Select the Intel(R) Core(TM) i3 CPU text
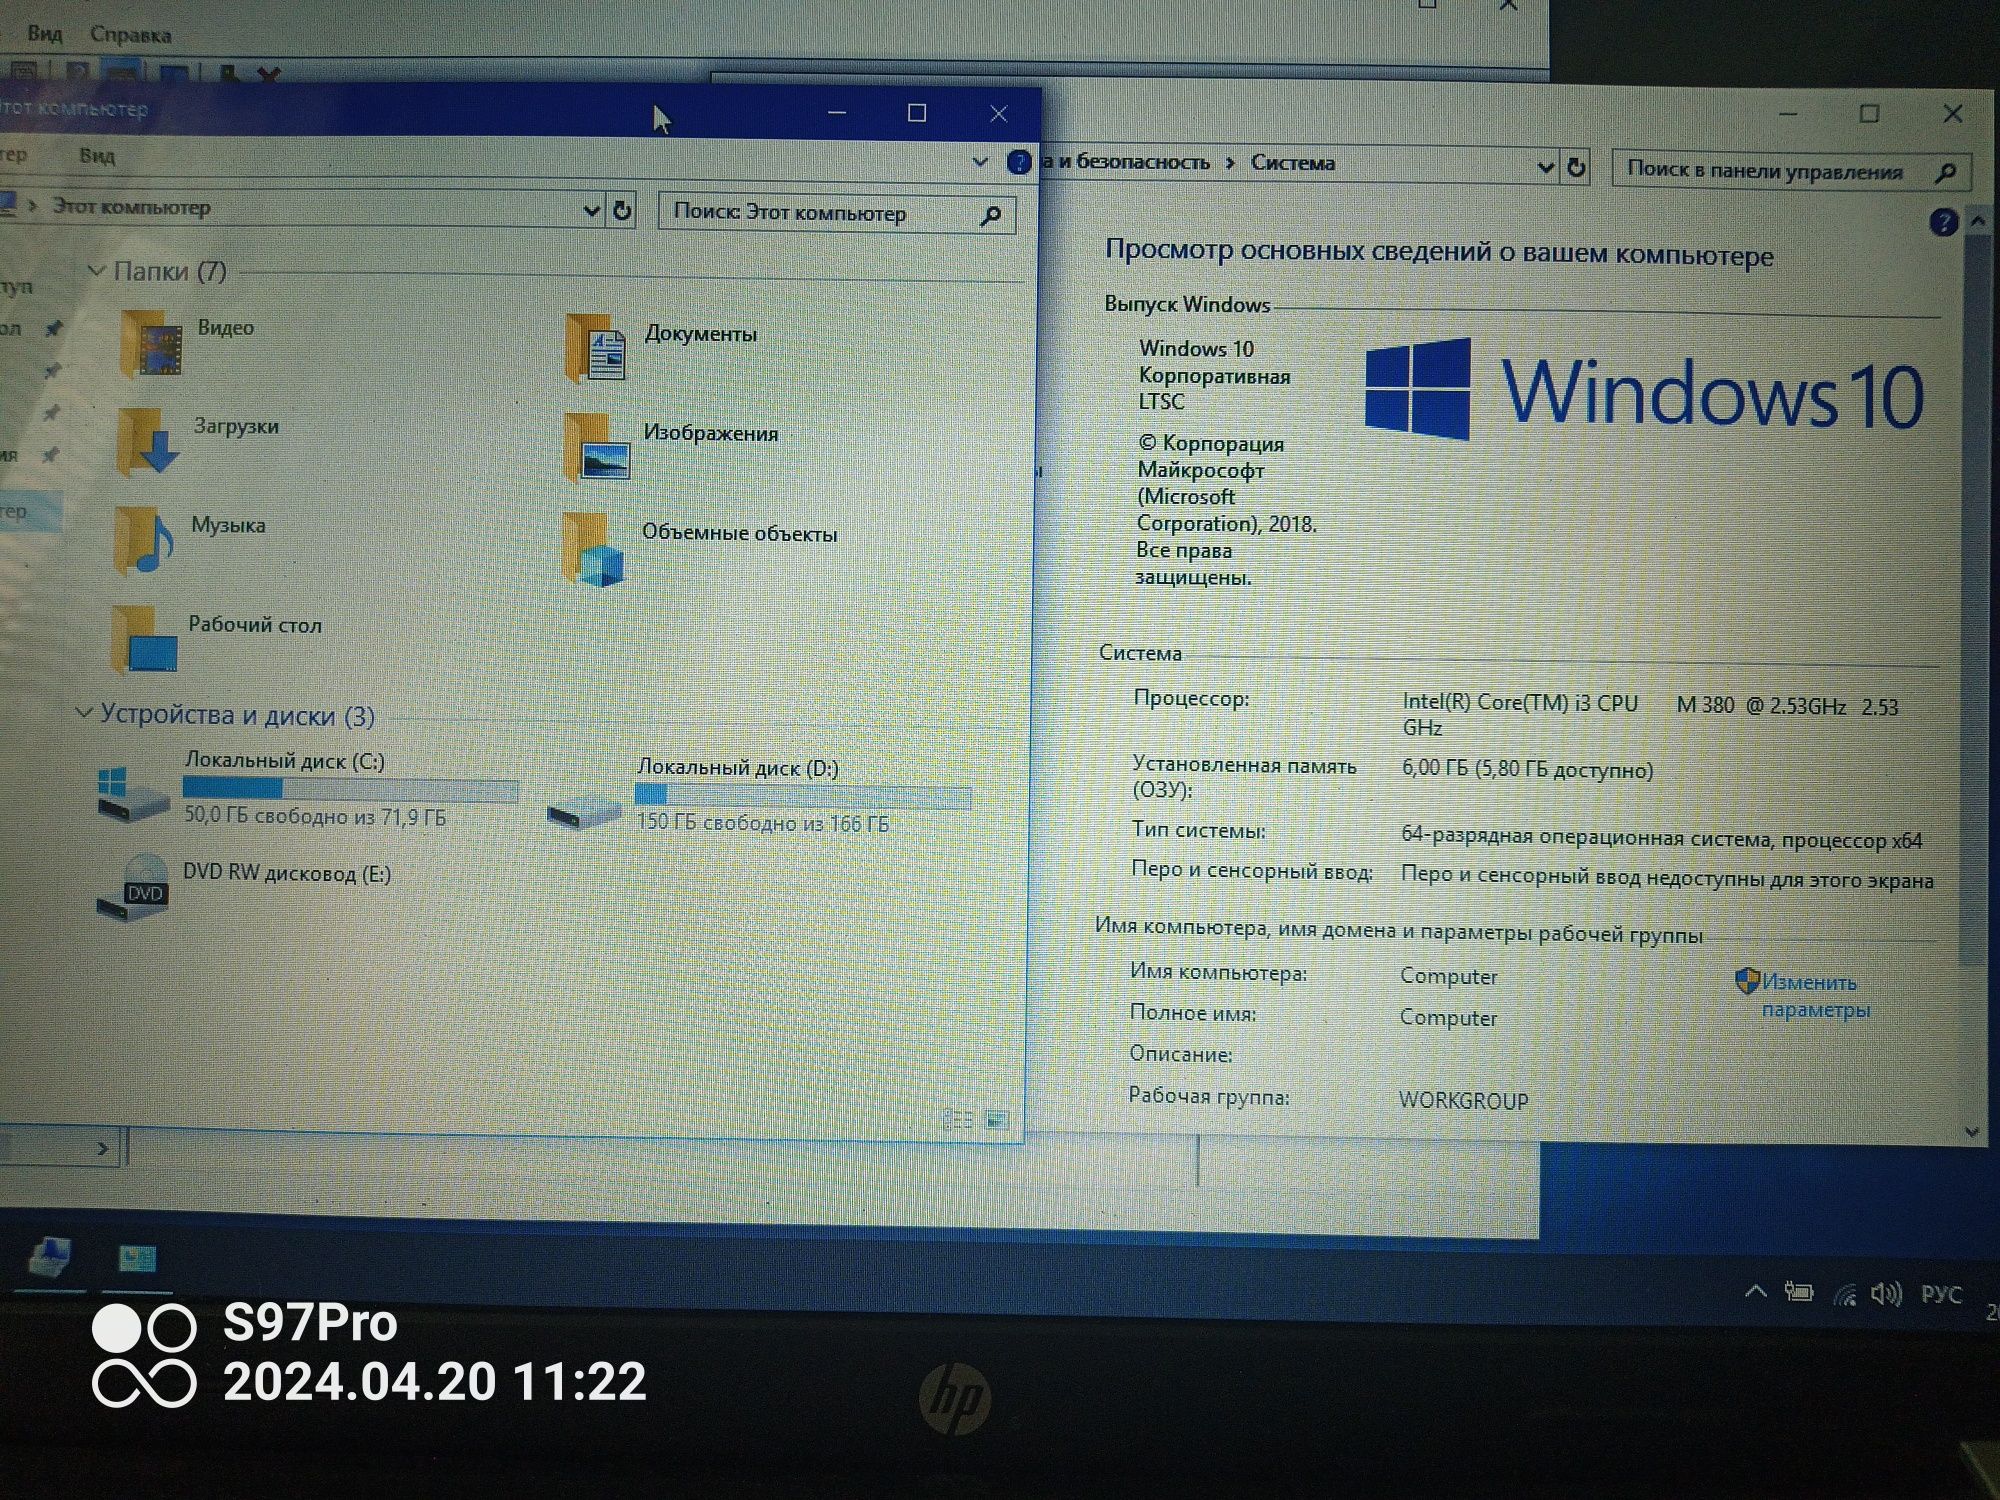The width and height of the screenshot is (2000, 1500). coord(1520,703)
